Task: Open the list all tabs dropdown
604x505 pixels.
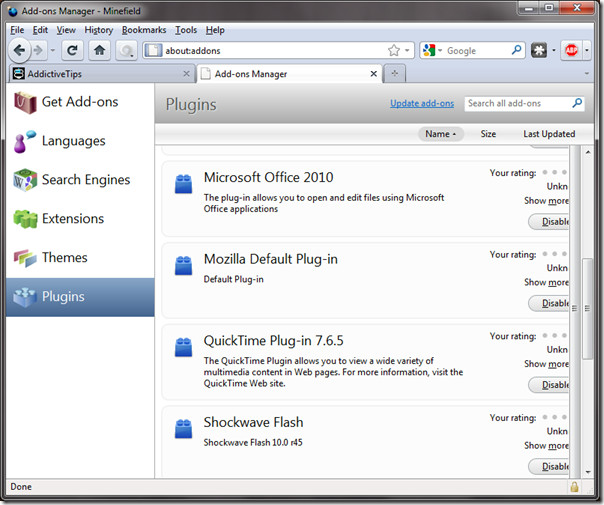Action: (587, 74)
